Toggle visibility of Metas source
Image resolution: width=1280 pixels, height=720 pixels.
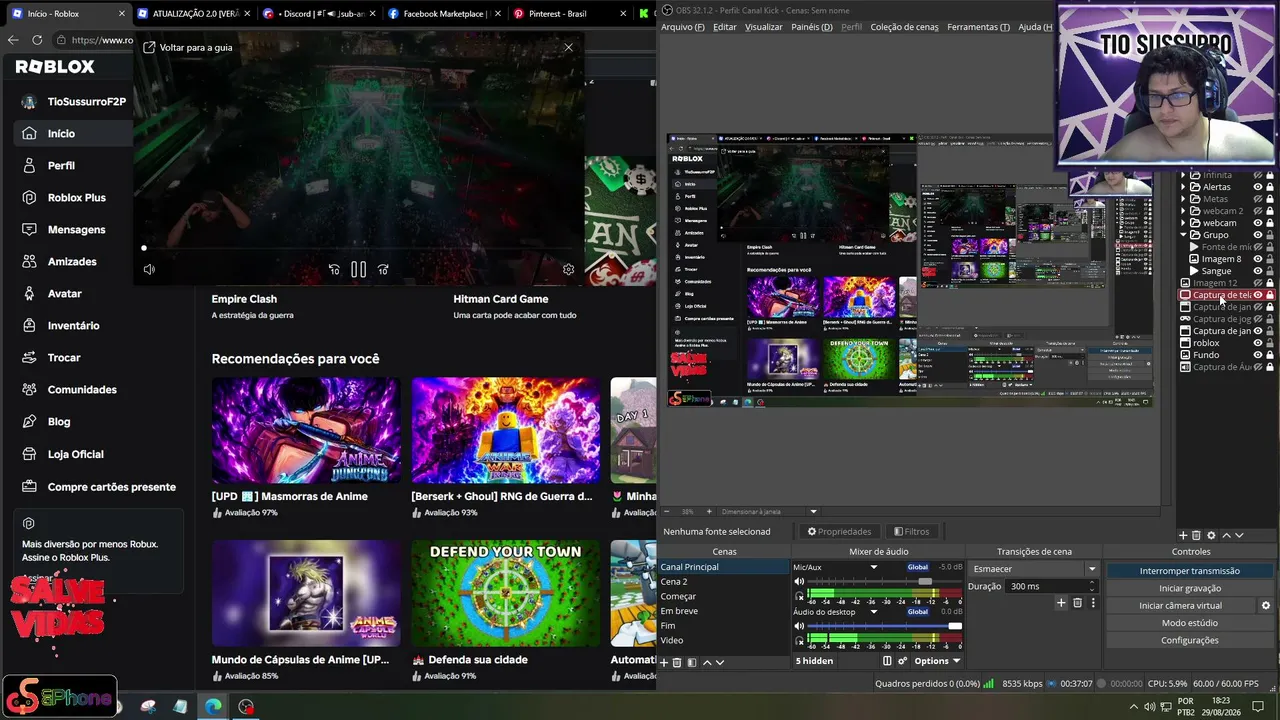tap(1258, 199)
